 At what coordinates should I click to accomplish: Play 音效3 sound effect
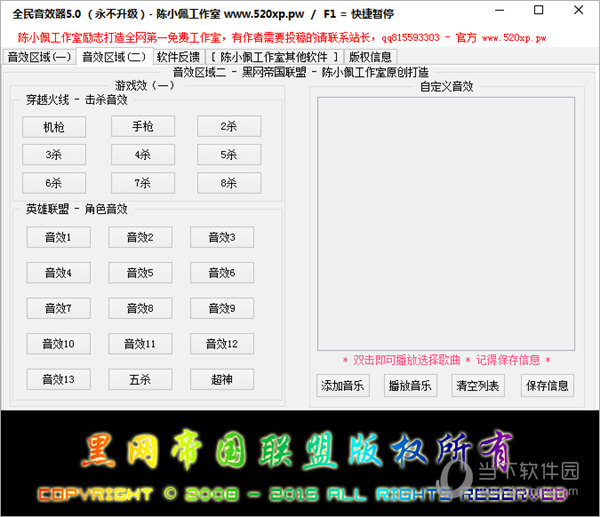point(222,237)
